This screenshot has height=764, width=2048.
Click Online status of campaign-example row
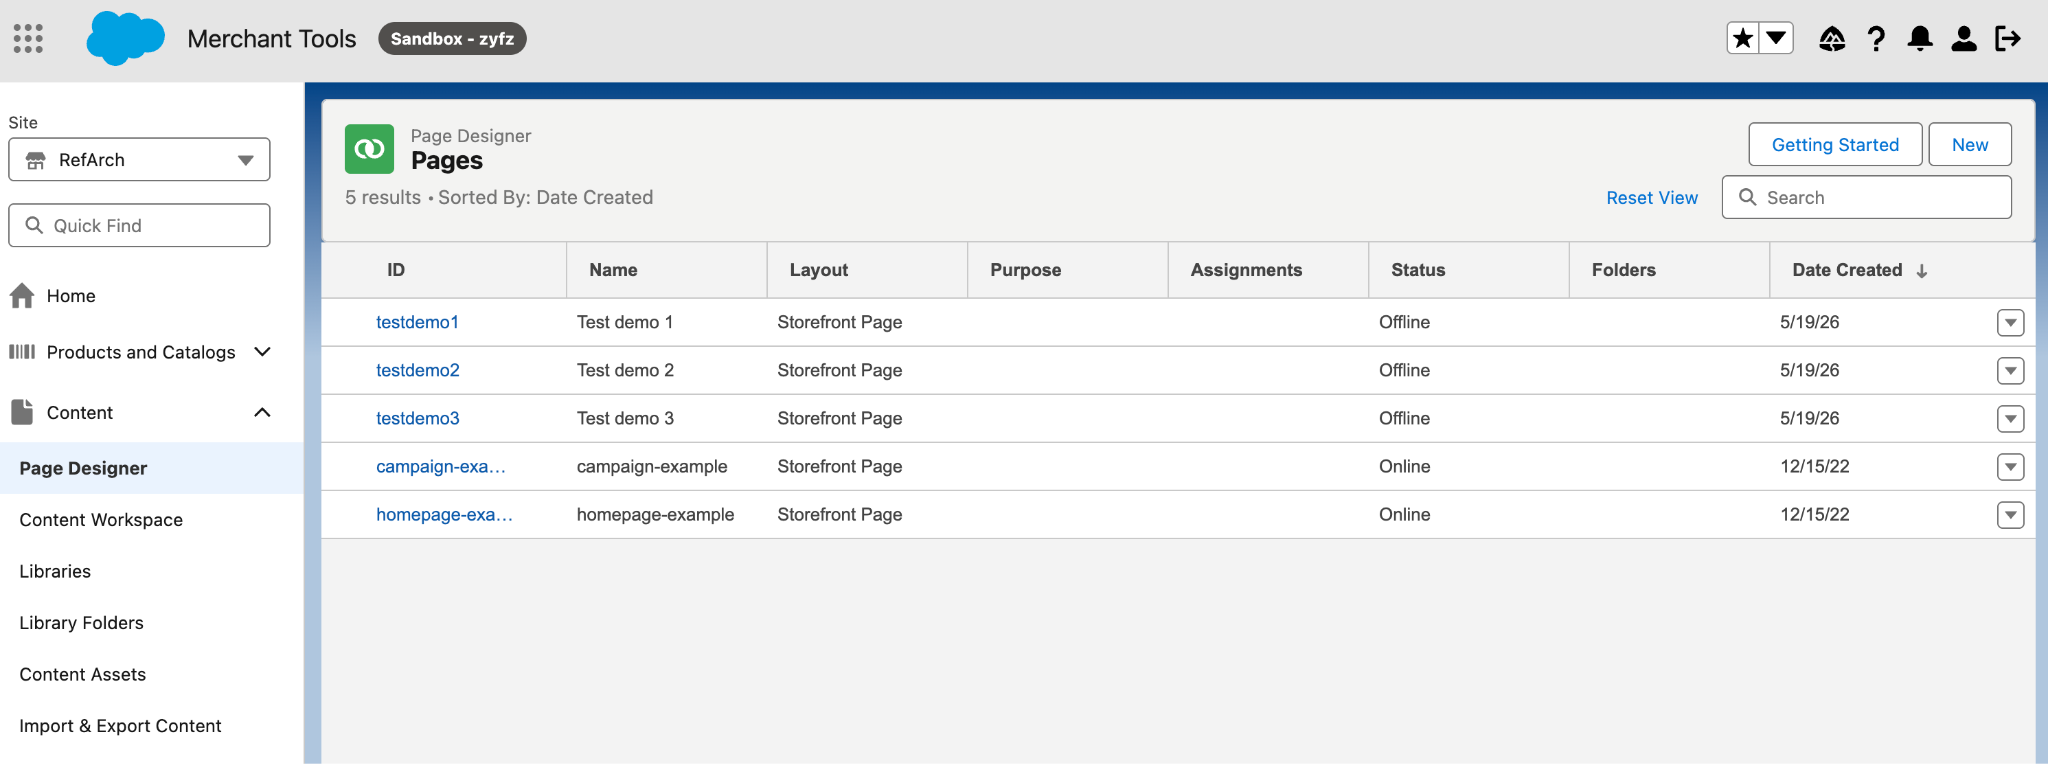[x=1404, y=466]
